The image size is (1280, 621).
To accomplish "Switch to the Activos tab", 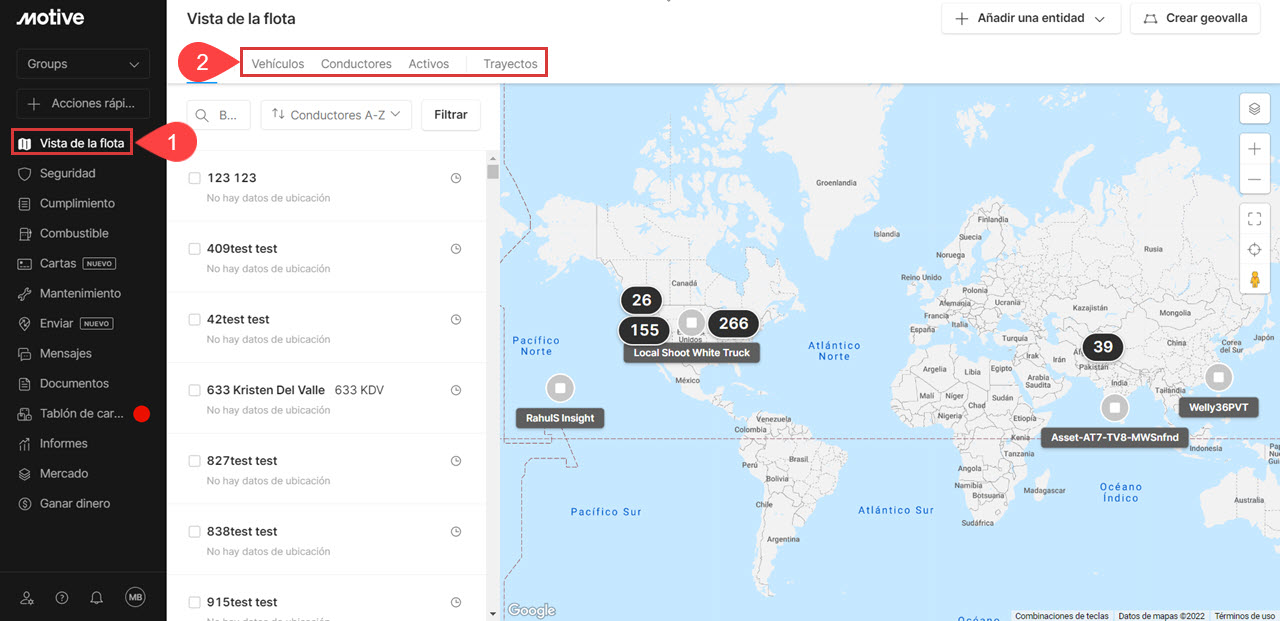I will pyautogui.click(x=429, y=64).
